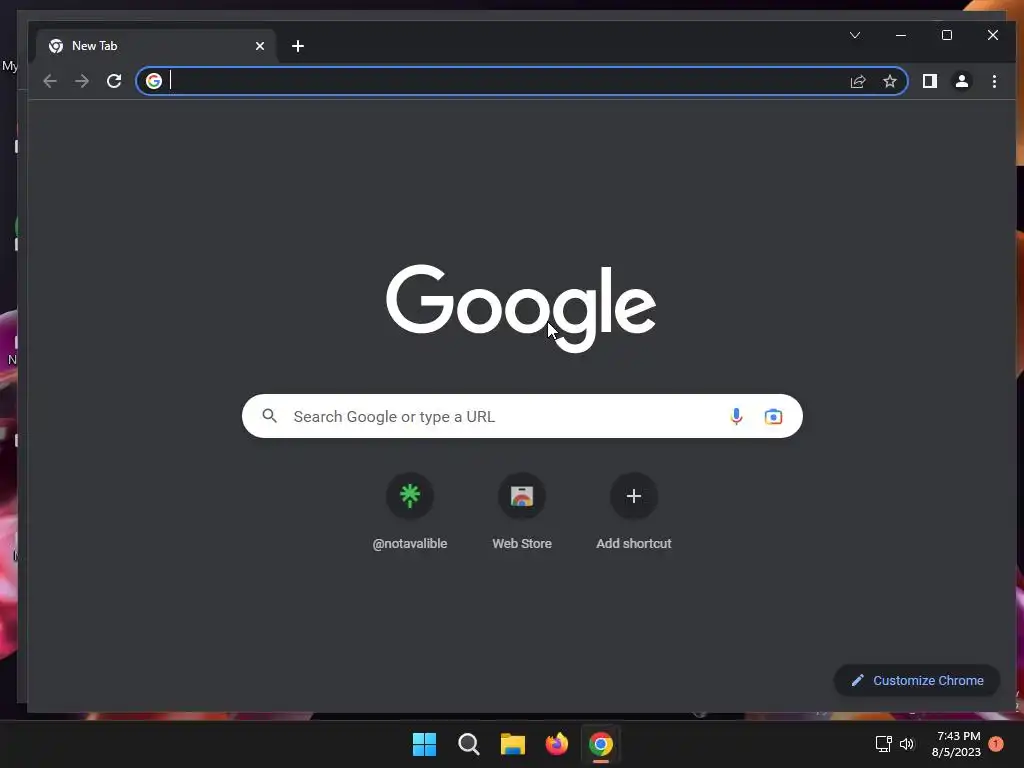
Task: Open Windows Search from taskbar
Action: click(x=469, y=744)
